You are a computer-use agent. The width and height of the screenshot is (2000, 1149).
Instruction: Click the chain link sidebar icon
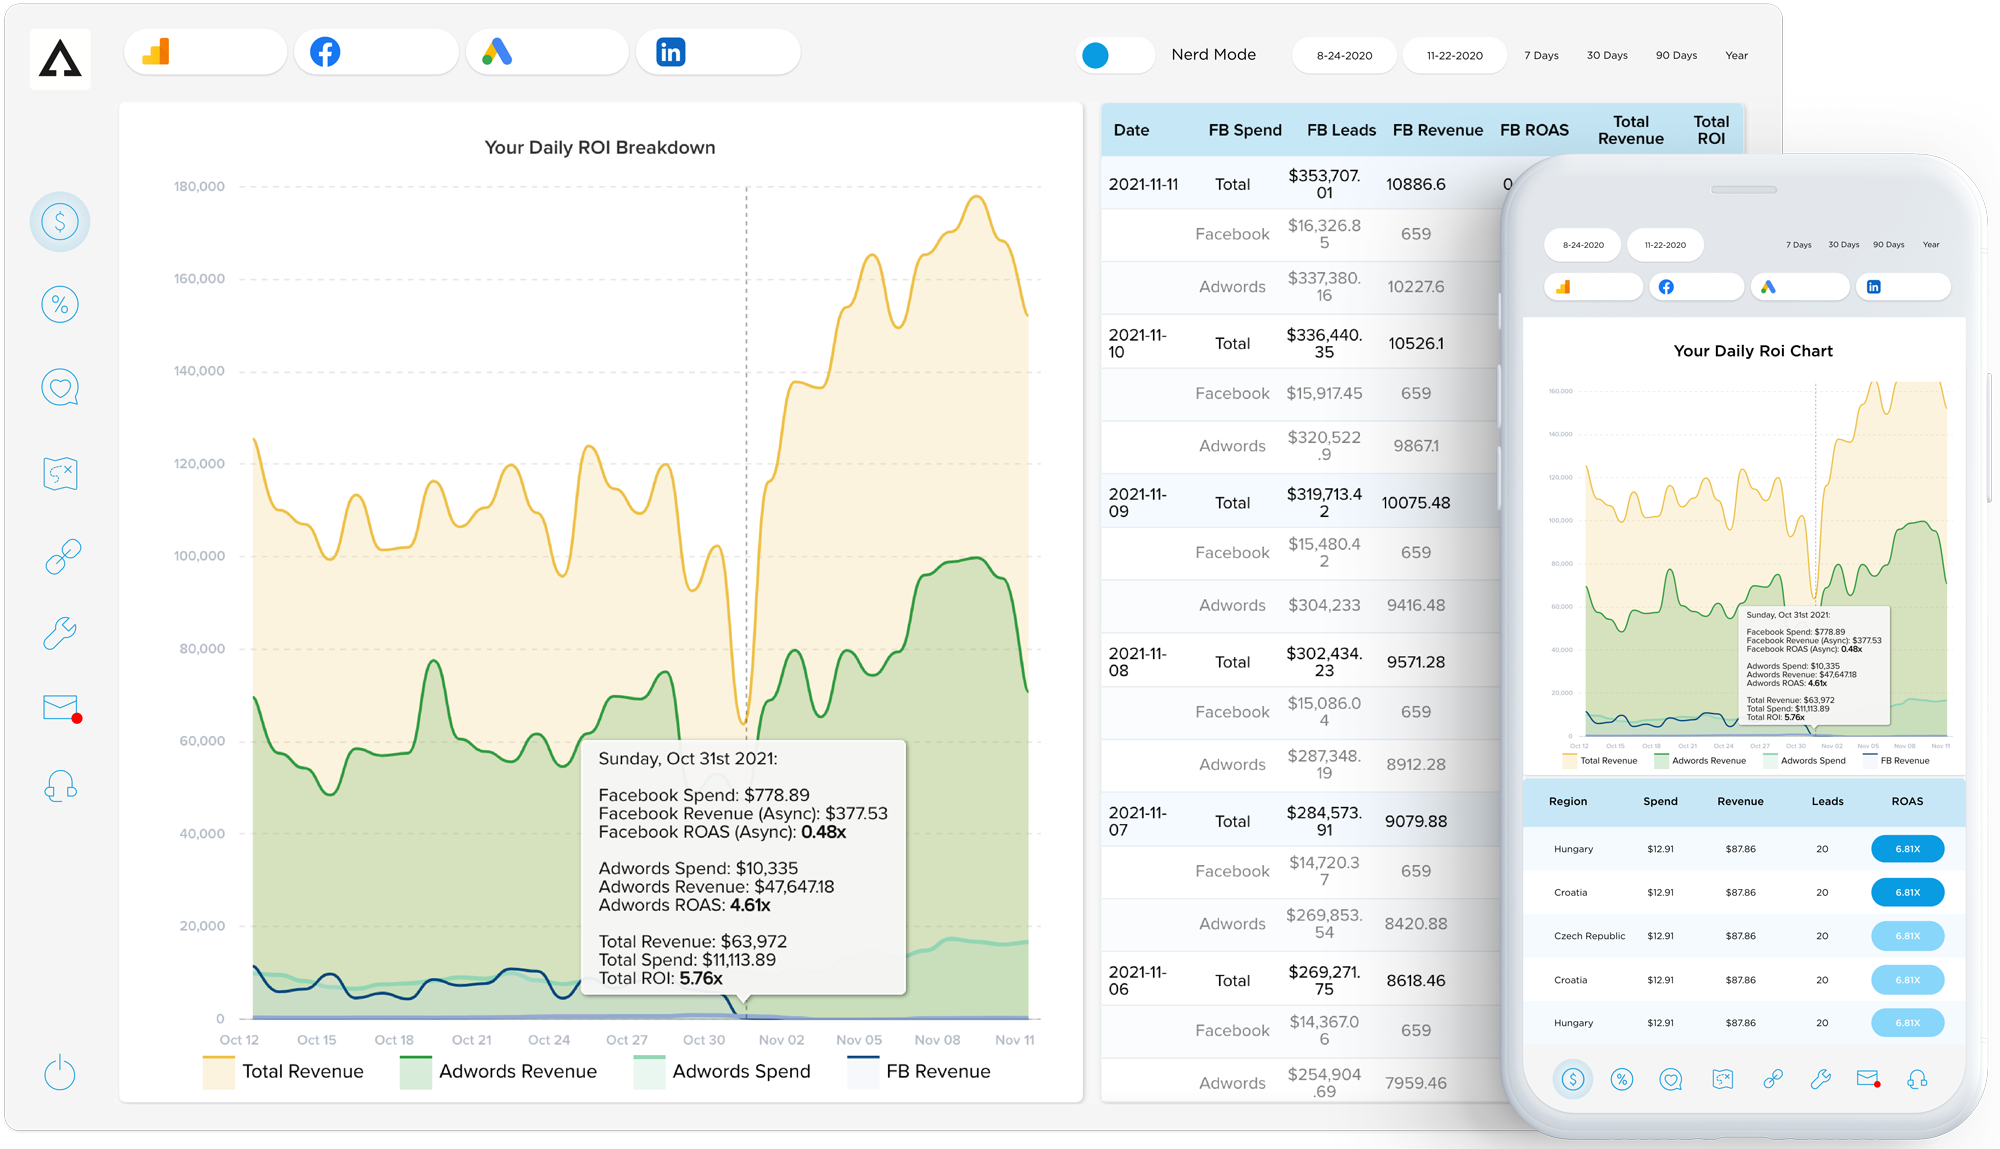tap(62, 556)
